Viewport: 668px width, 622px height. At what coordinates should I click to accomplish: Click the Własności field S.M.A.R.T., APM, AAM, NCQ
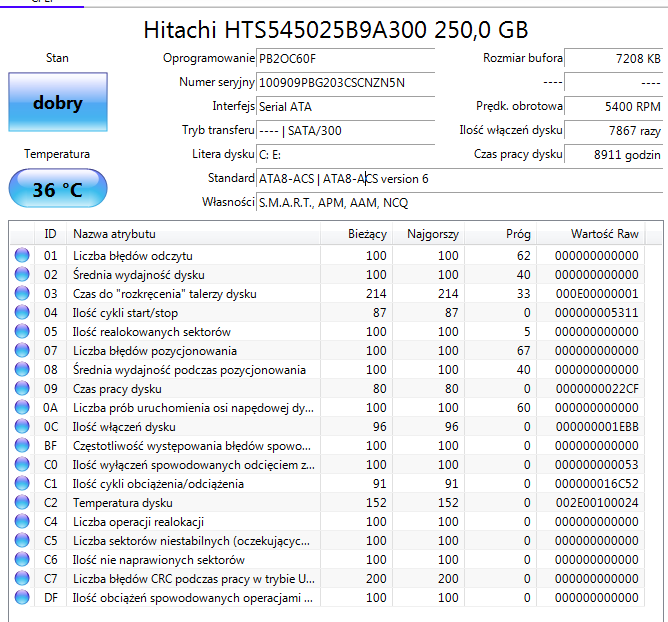[x=460, y=203]
